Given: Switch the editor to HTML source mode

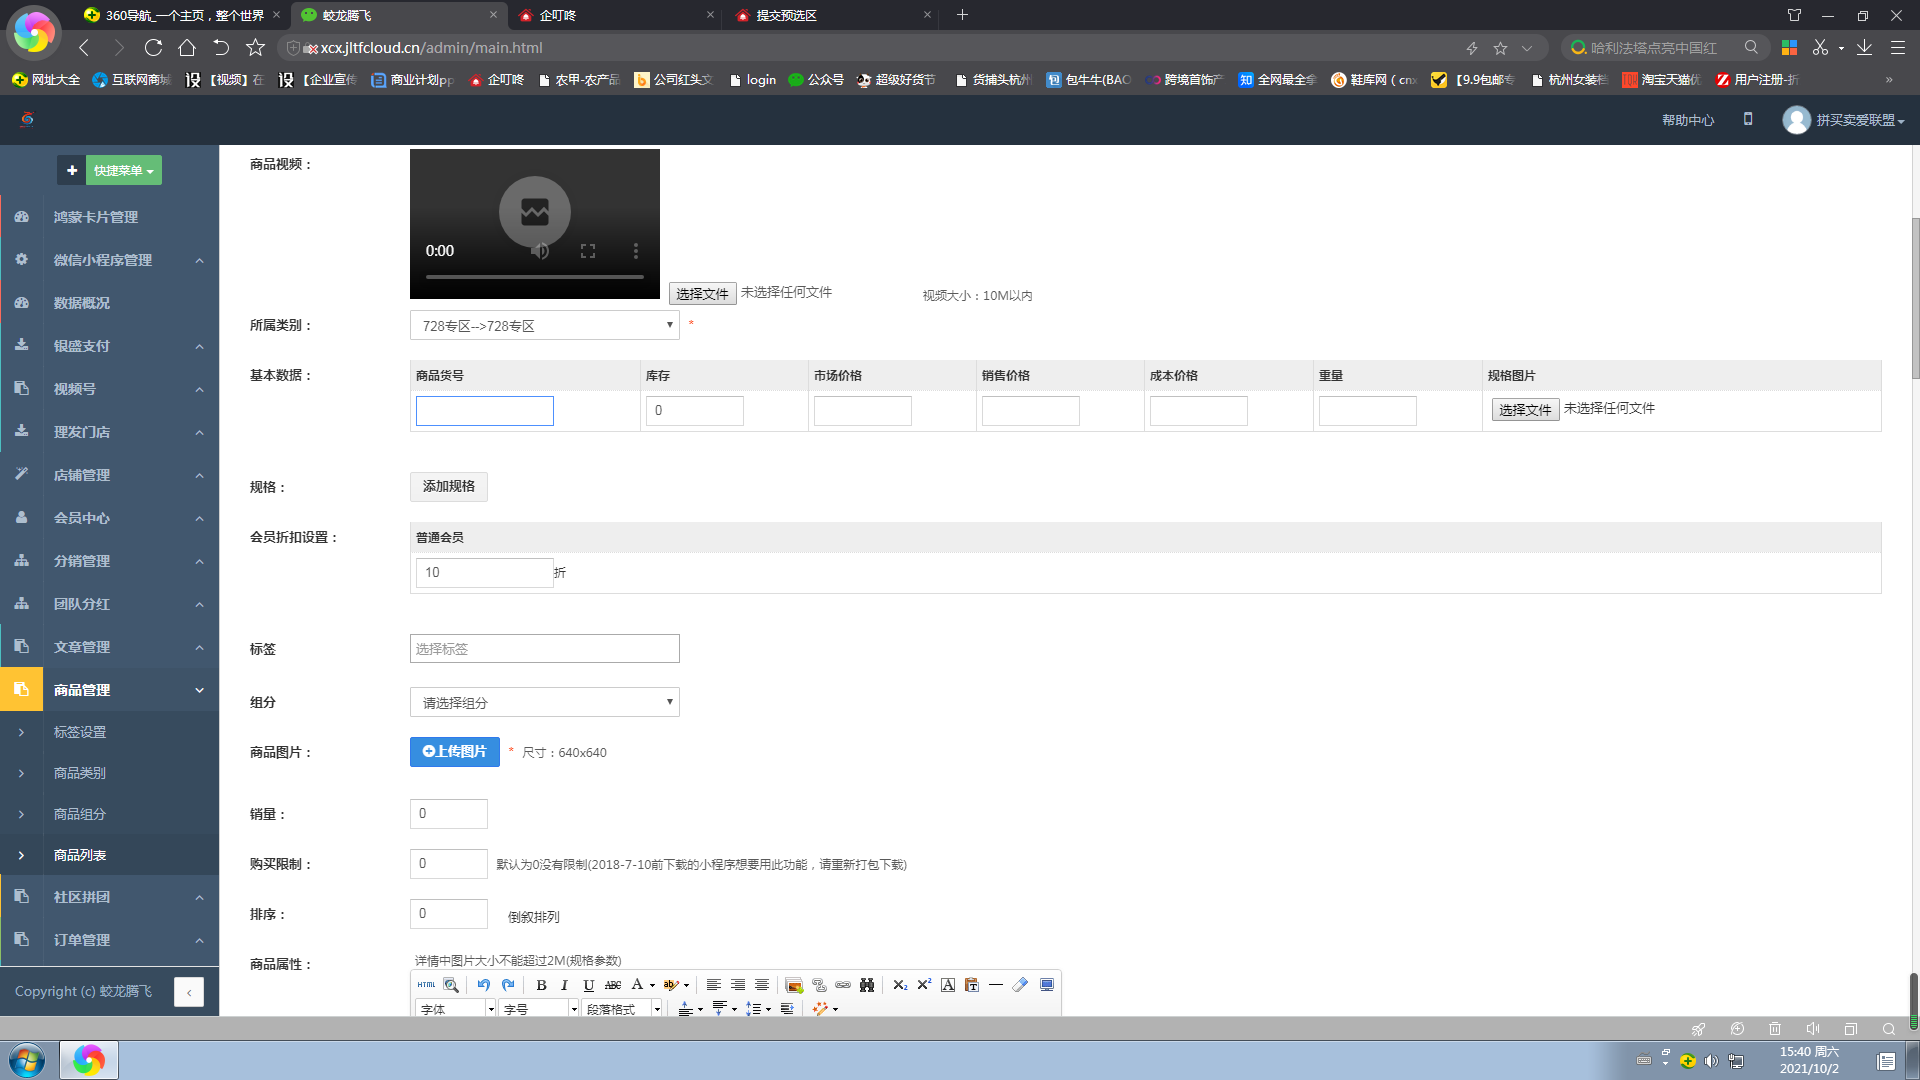Looking at the screenshot, I should click(426, 985).
